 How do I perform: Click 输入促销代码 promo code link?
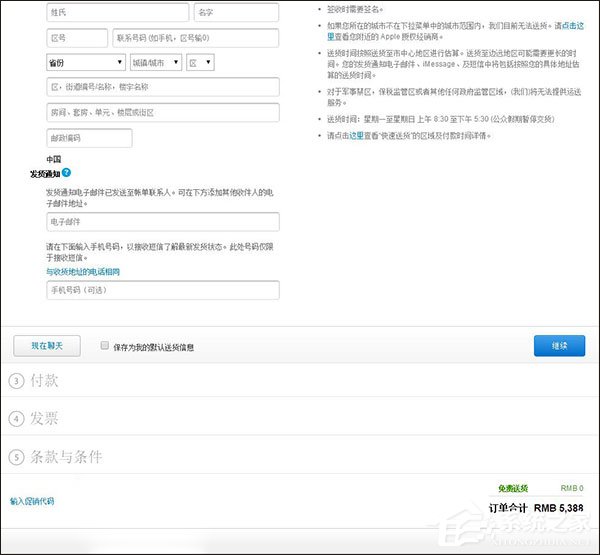(x=32, y=501)
